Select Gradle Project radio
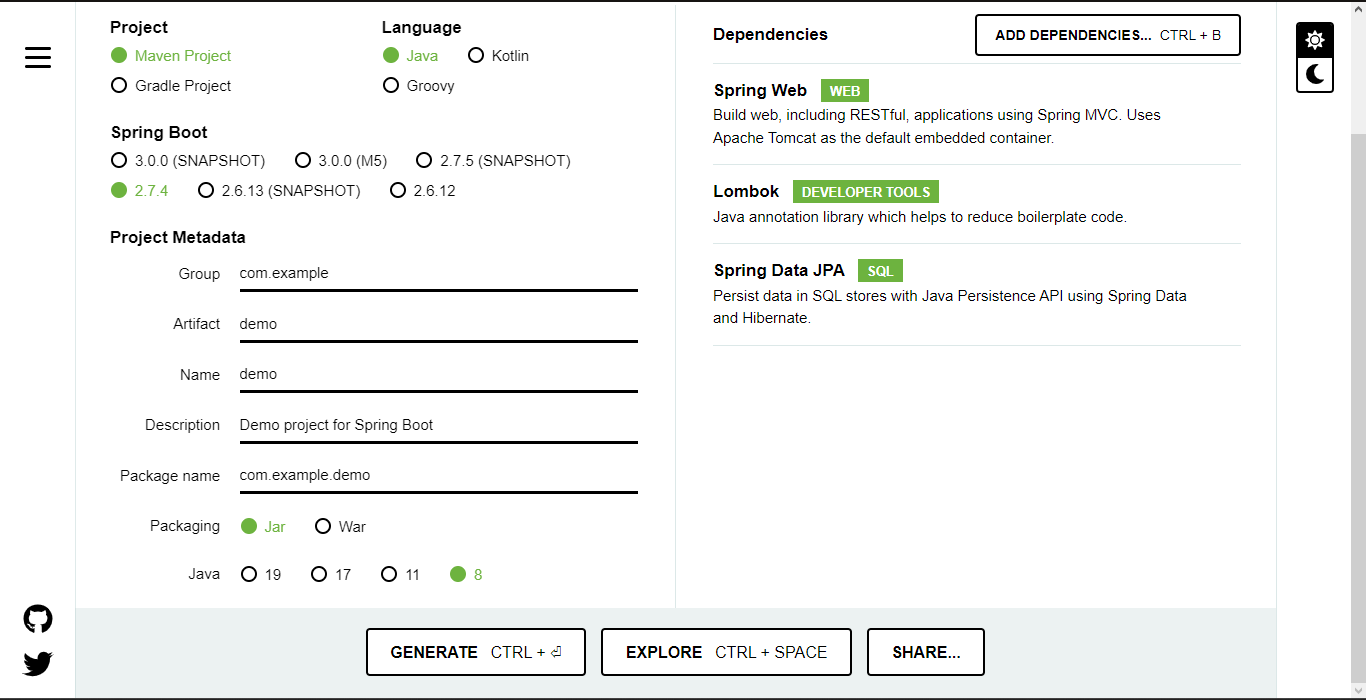This screenshot has width=1366, height=700. tap(171, 86)
